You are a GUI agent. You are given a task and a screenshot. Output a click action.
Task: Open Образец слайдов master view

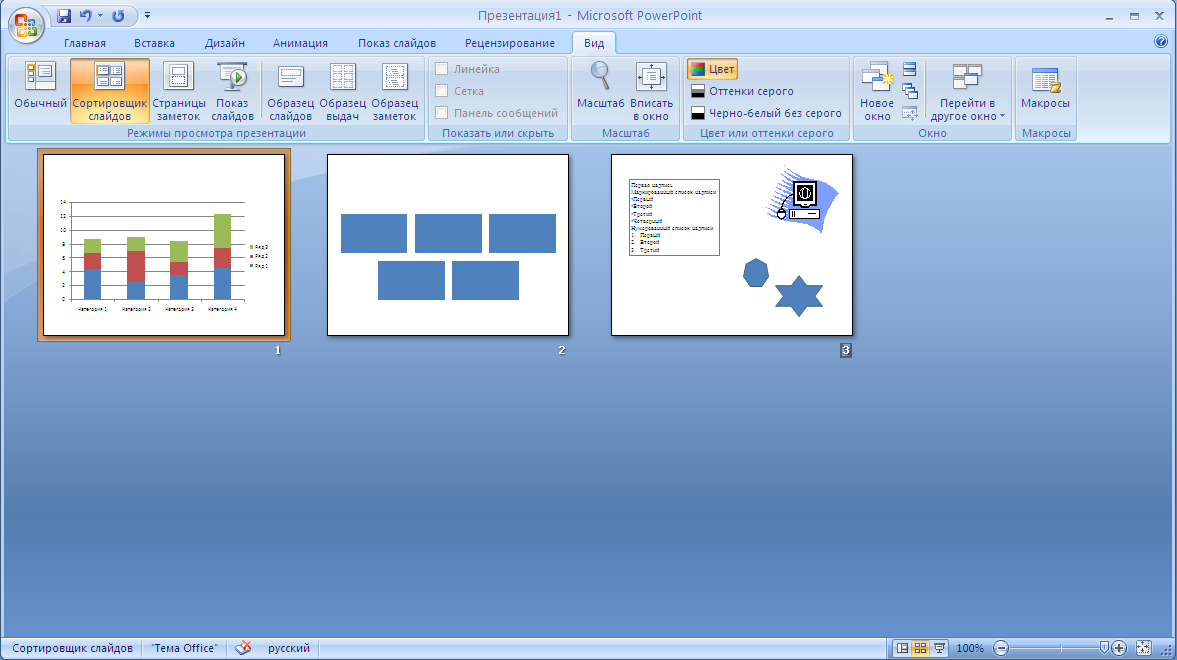[290, 91]
